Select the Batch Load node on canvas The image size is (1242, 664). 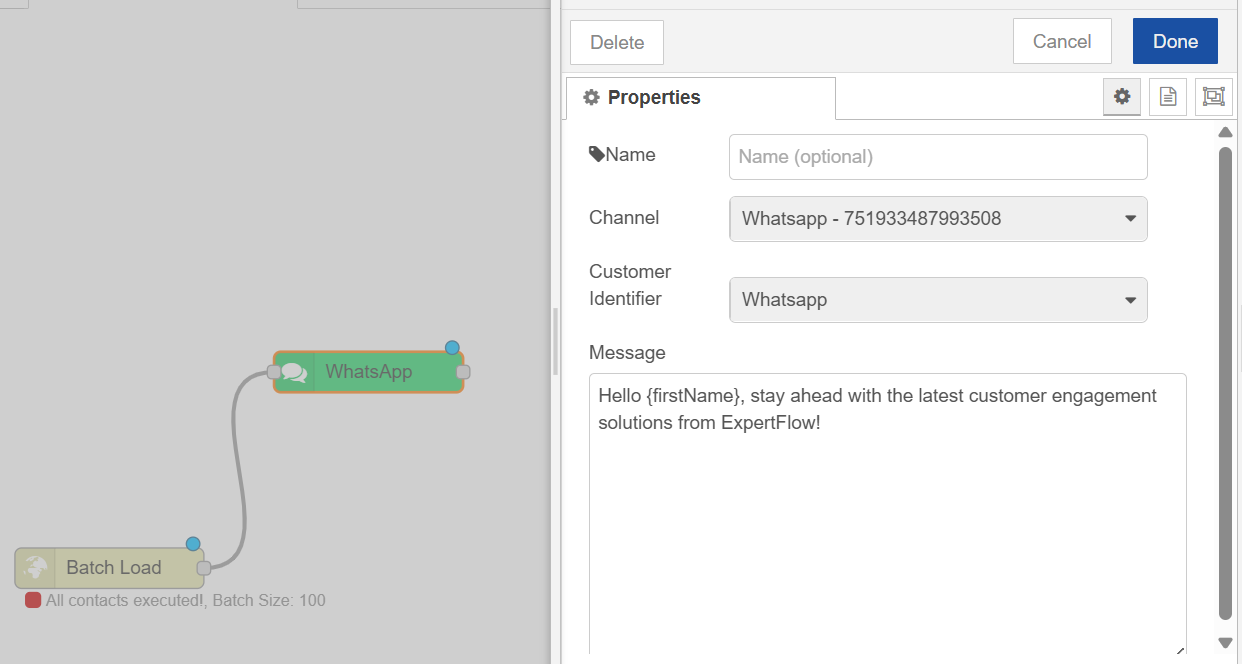click(112, 567)
